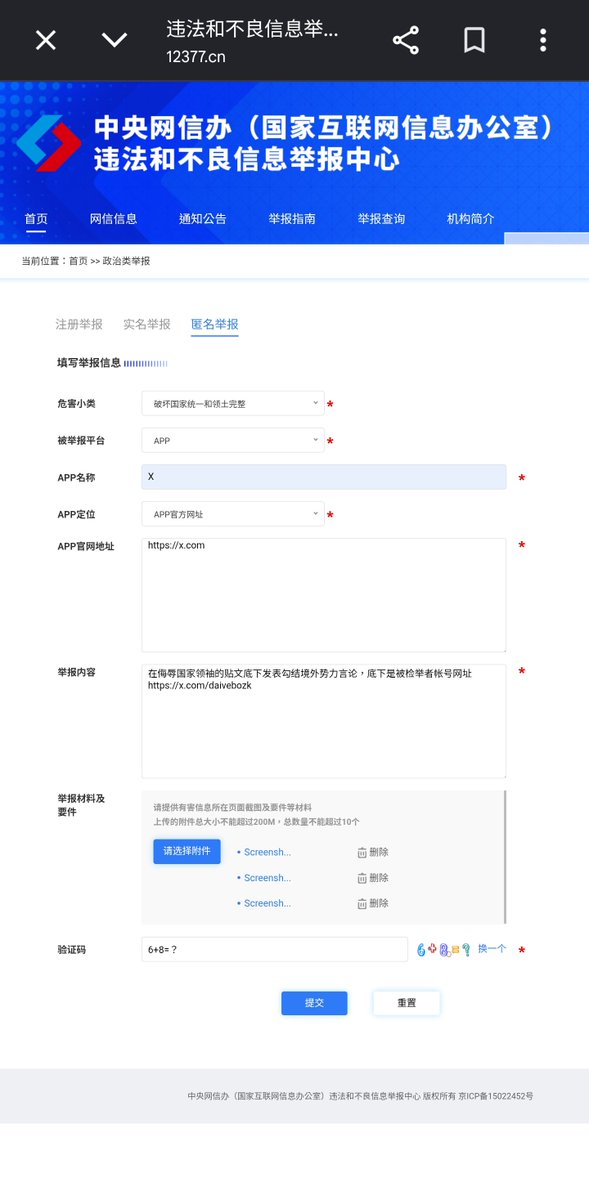Submit the form with 提交 button
Viewport: 589px width, 1200px height.
click(x=314, y=1003)
